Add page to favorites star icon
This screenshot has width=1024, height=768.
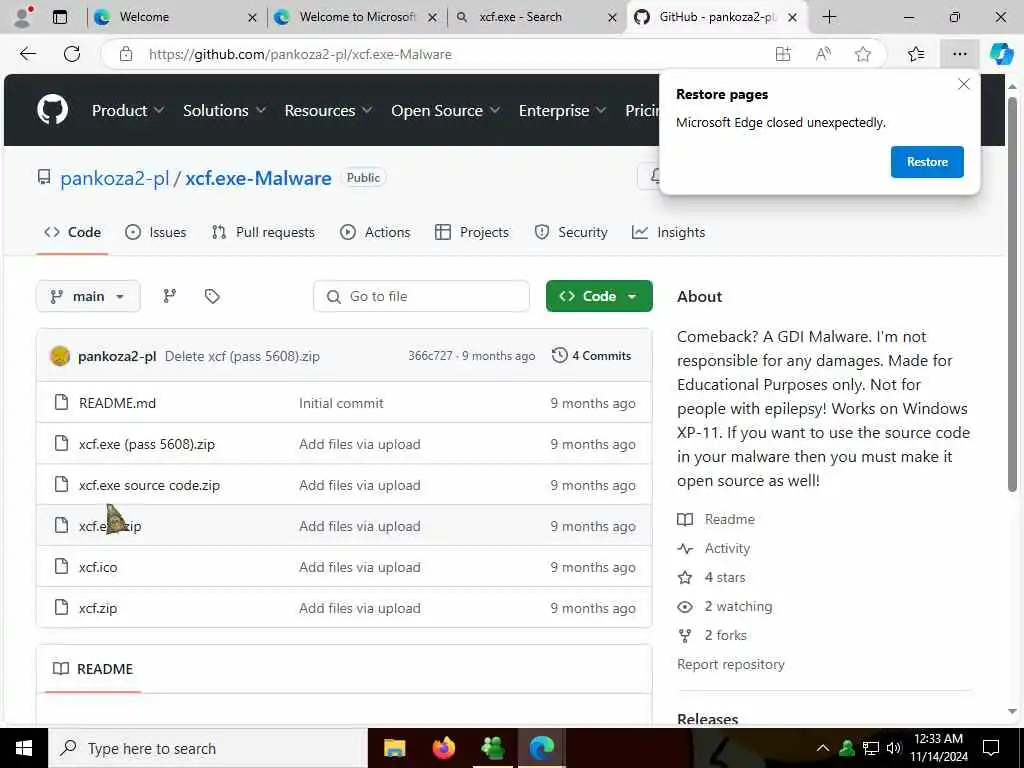[863, 54]
